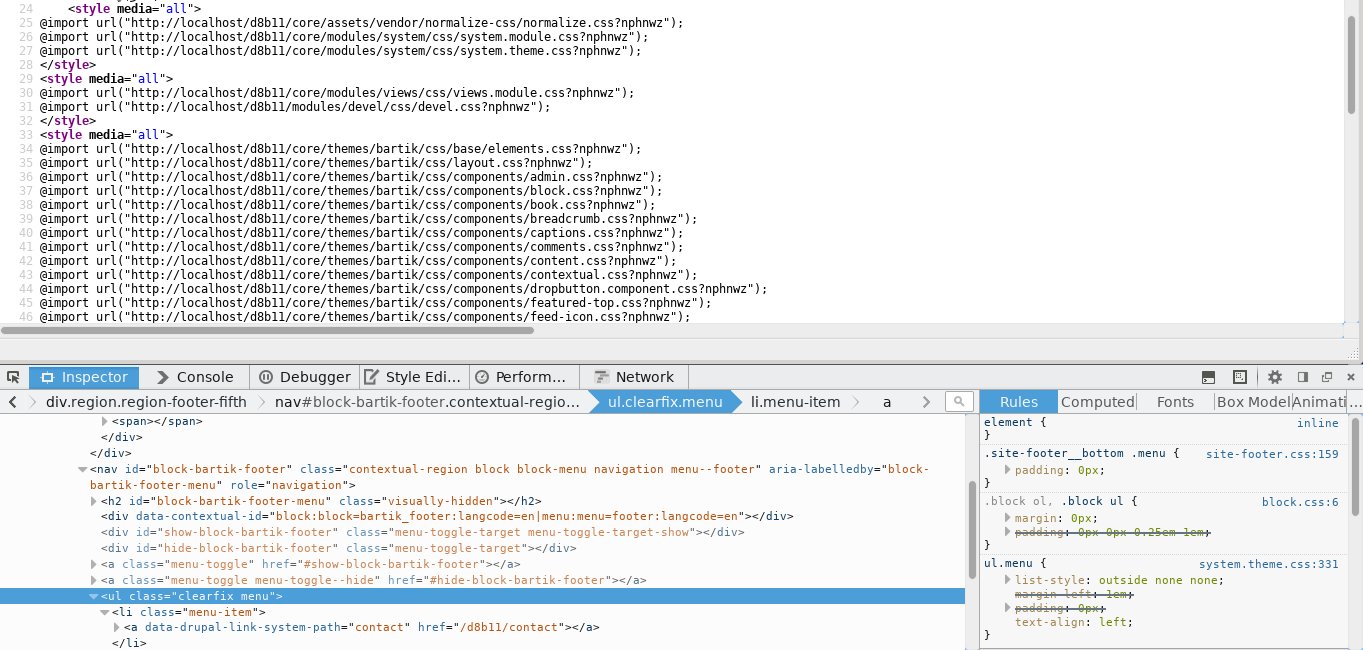Open the Network tab
This screenshot has width=1363, height=650.
pos(634,377)
